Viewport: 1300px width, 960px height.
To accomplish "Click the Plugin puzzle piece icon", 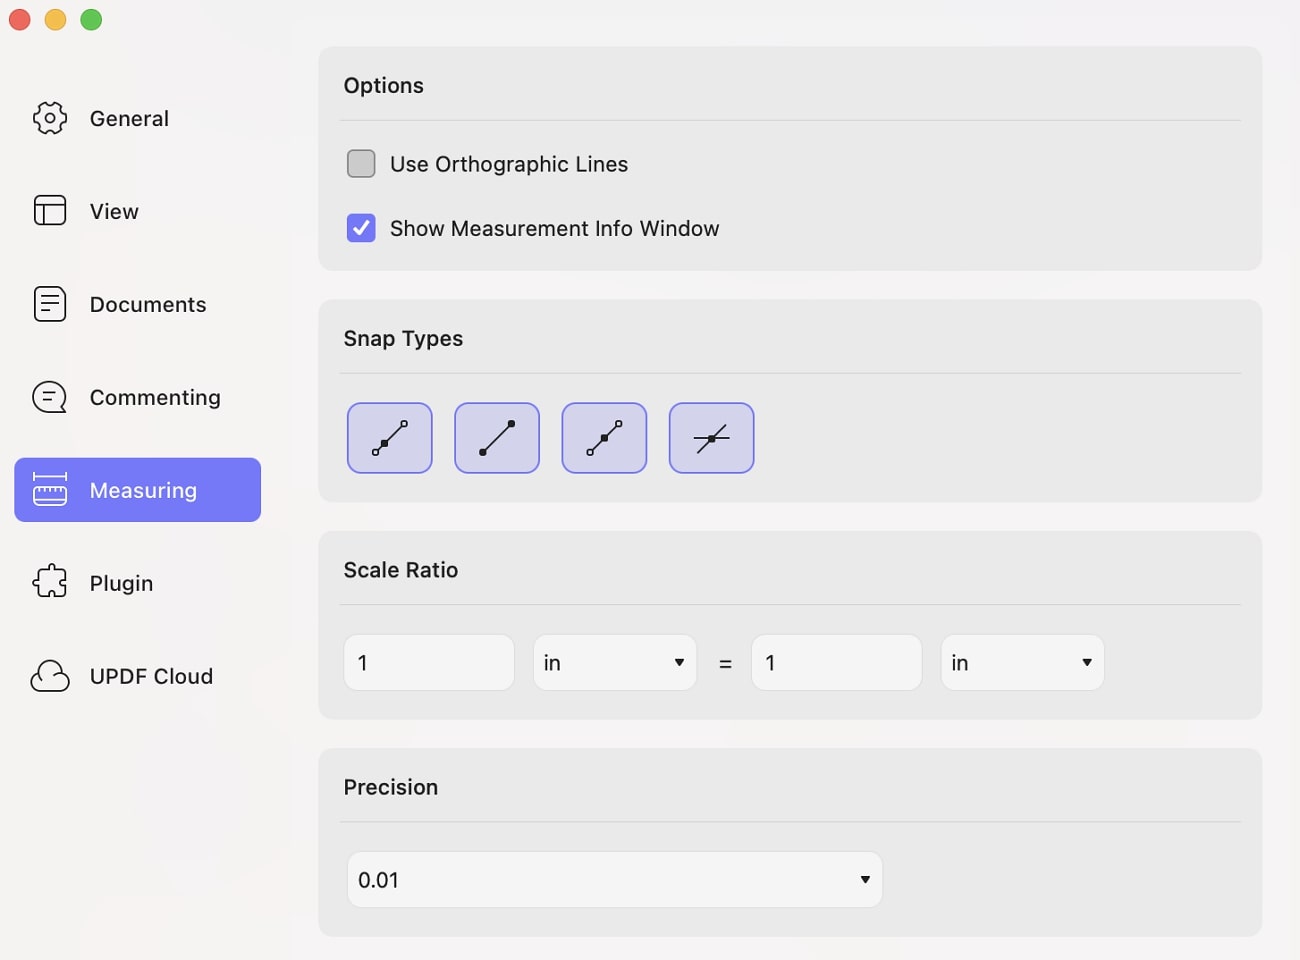I will 50,583.
